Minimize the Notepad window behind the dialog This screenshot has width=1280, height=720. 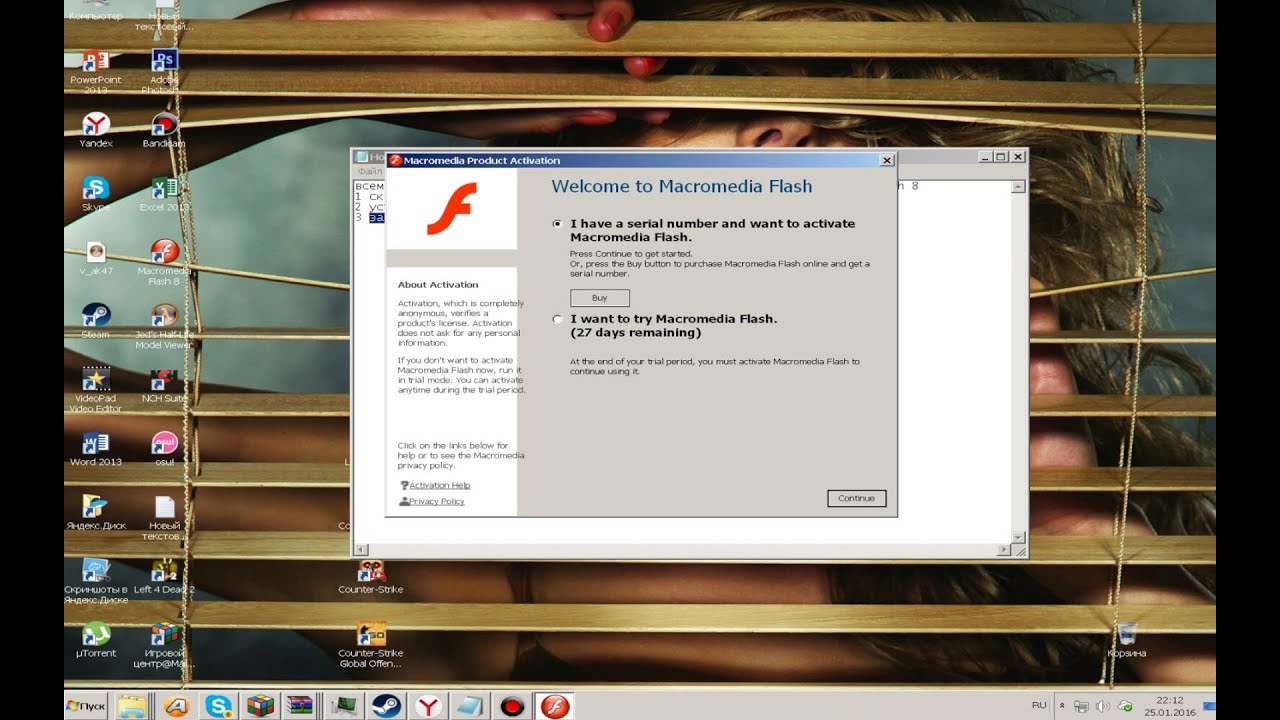click(985, 157)
